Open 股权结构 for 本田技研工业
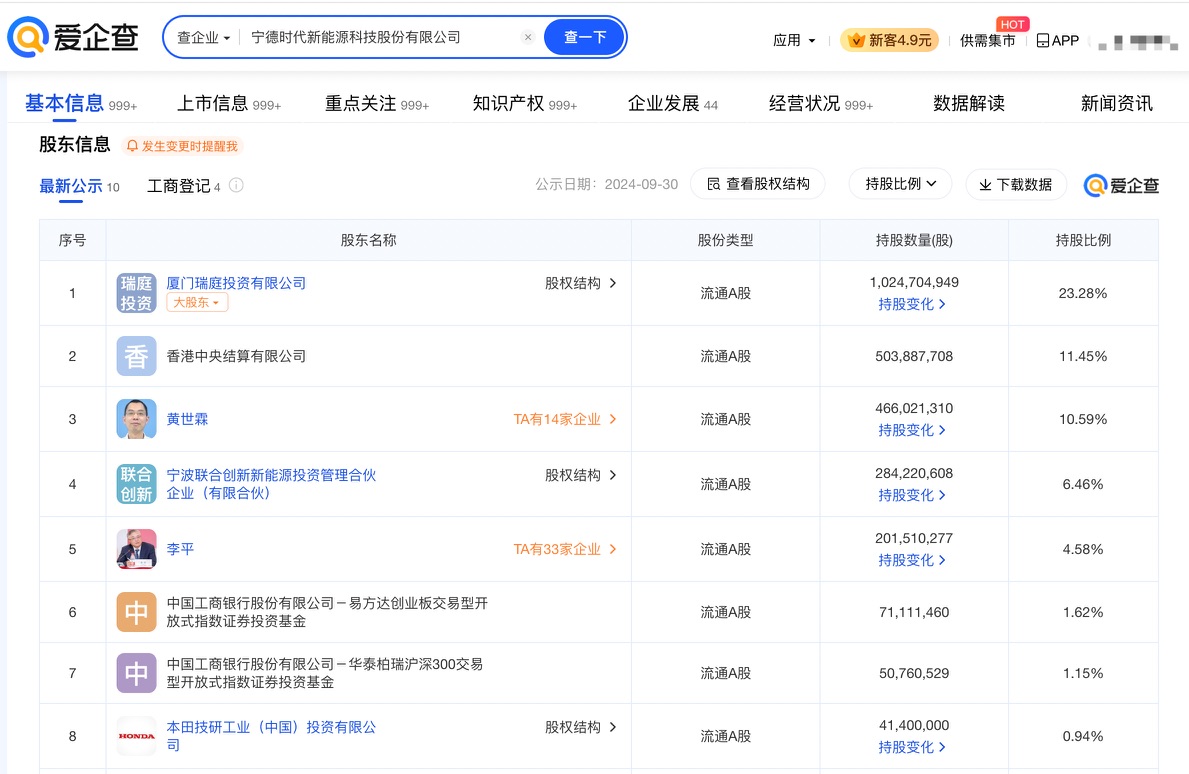 click(581, 727)
